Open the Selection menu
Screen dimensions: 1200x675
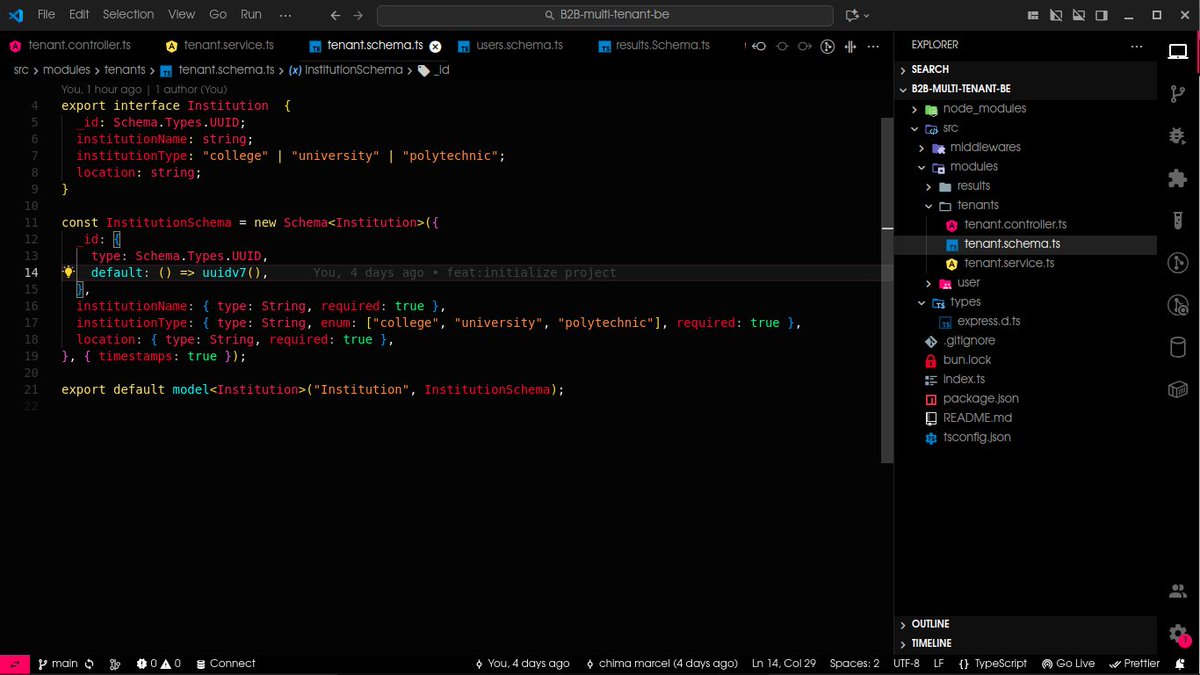(128, 15)
